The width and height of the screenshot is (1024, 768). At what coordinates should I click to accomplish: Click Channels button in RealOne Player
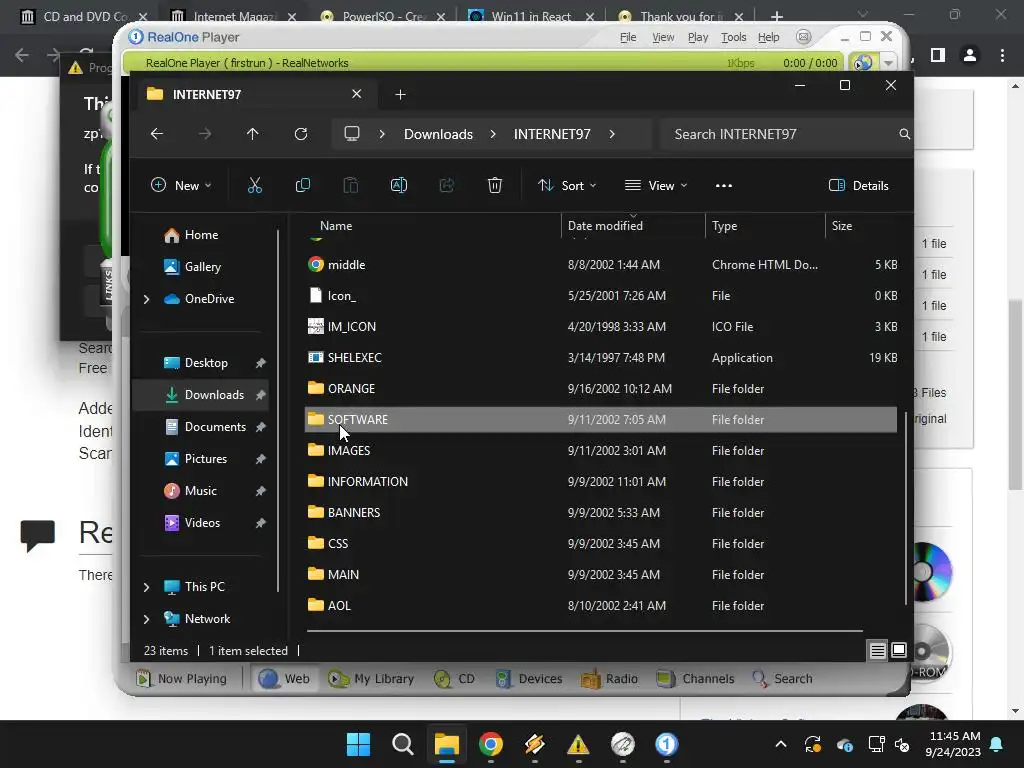(x=695, y=679)
